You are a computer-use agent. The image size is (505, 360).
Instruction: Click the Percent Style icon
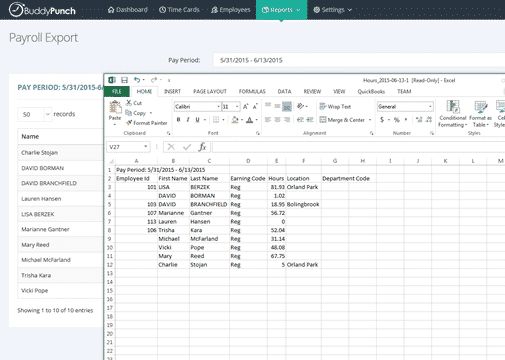(396, 120)
